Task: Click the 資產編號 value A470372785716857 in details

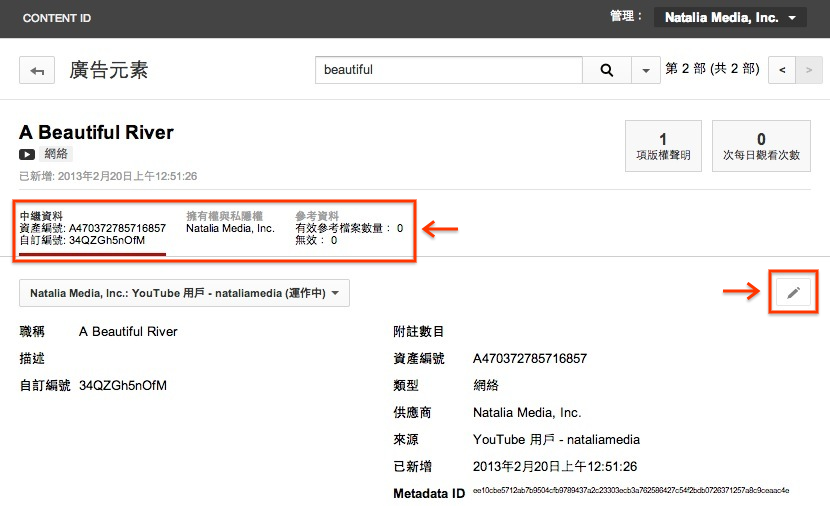Action: pos(530,359)
